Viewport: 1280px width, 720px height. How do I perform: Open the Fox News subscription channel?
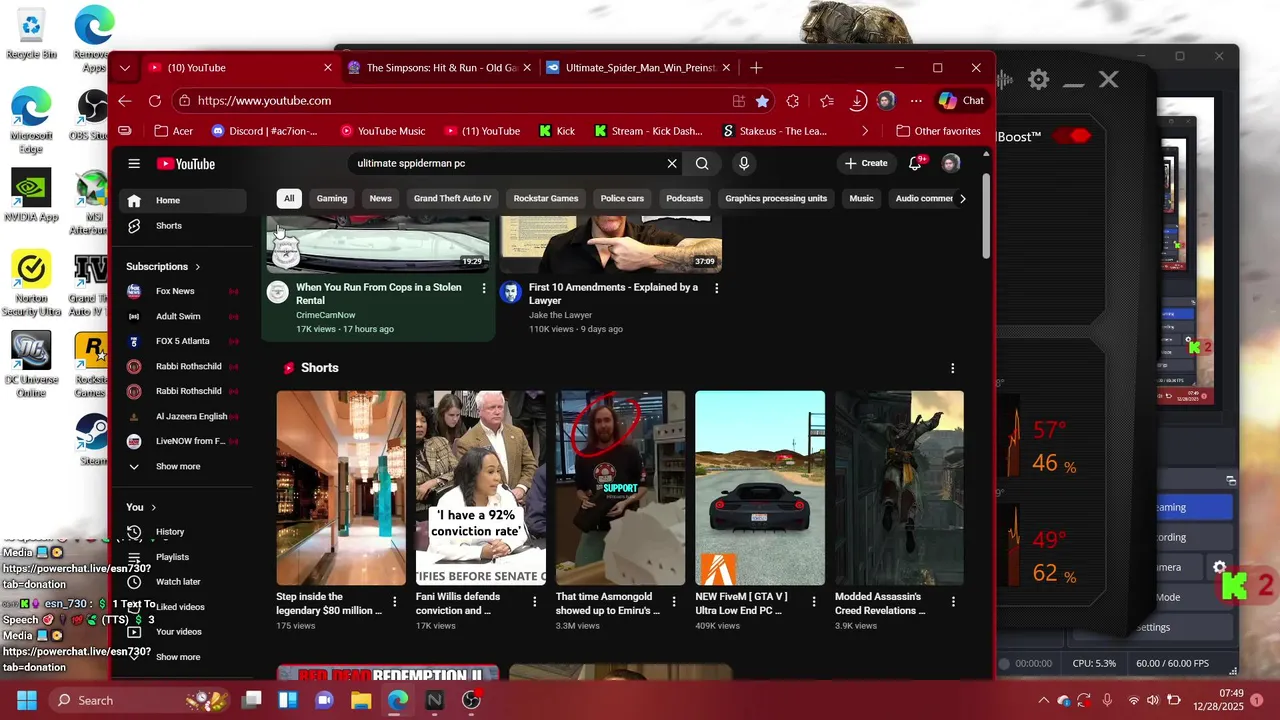(x=182, y=291)
